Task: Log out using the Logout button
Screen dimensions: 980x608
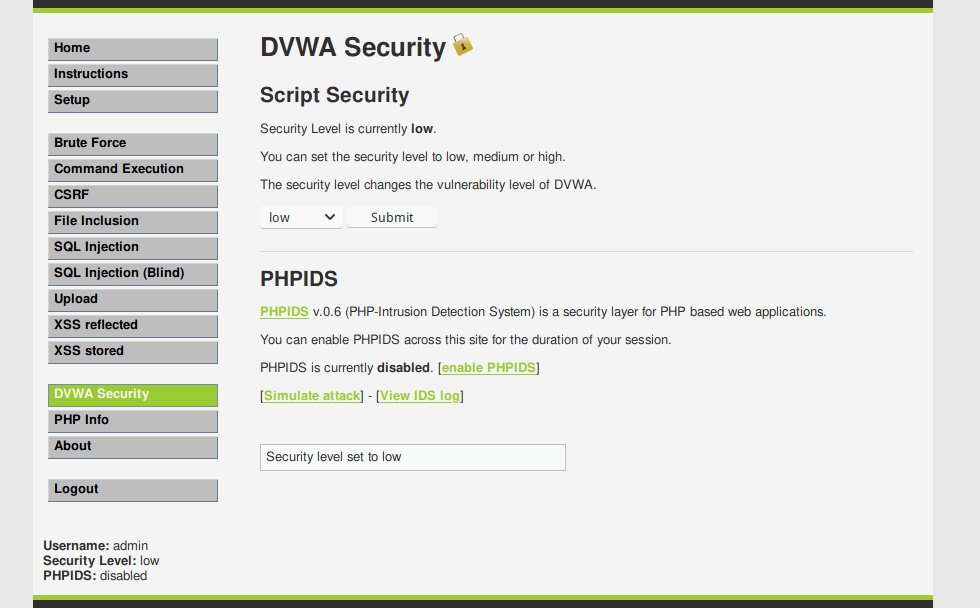Action: [132, 489]
